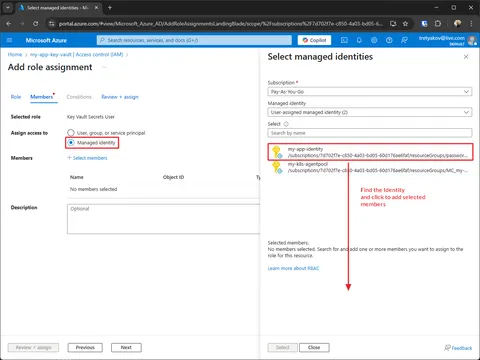This screenshot has height=360, width=480.
Task: Open Learn more about RBAC link
Action: [293, 268]
